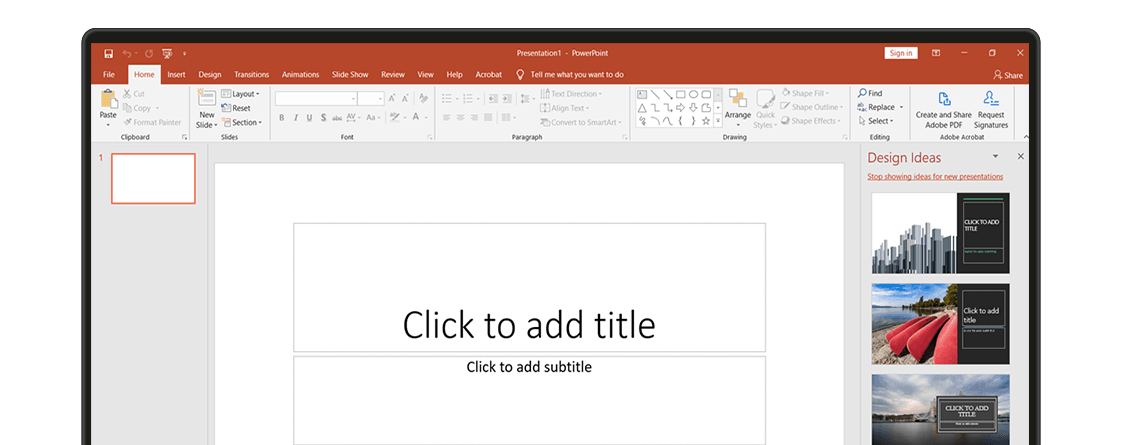Select the star shape in the shapes gallery
The image size is (1122, 445).
[705, 121]
